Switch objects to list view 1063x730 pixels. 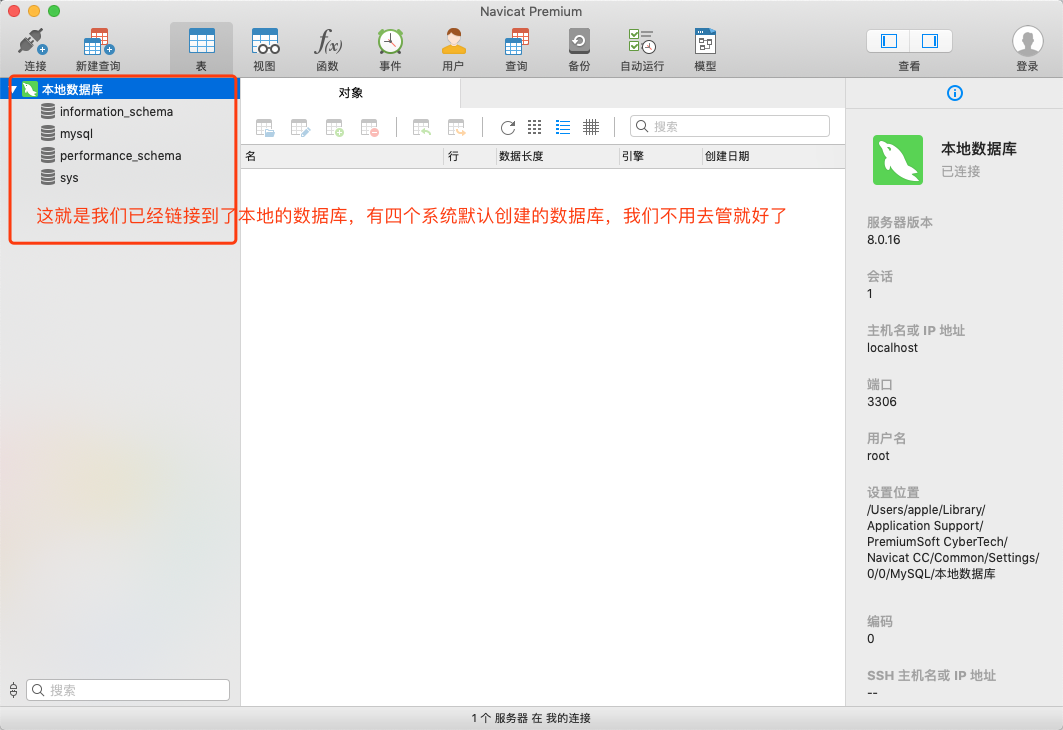(563, 127)
